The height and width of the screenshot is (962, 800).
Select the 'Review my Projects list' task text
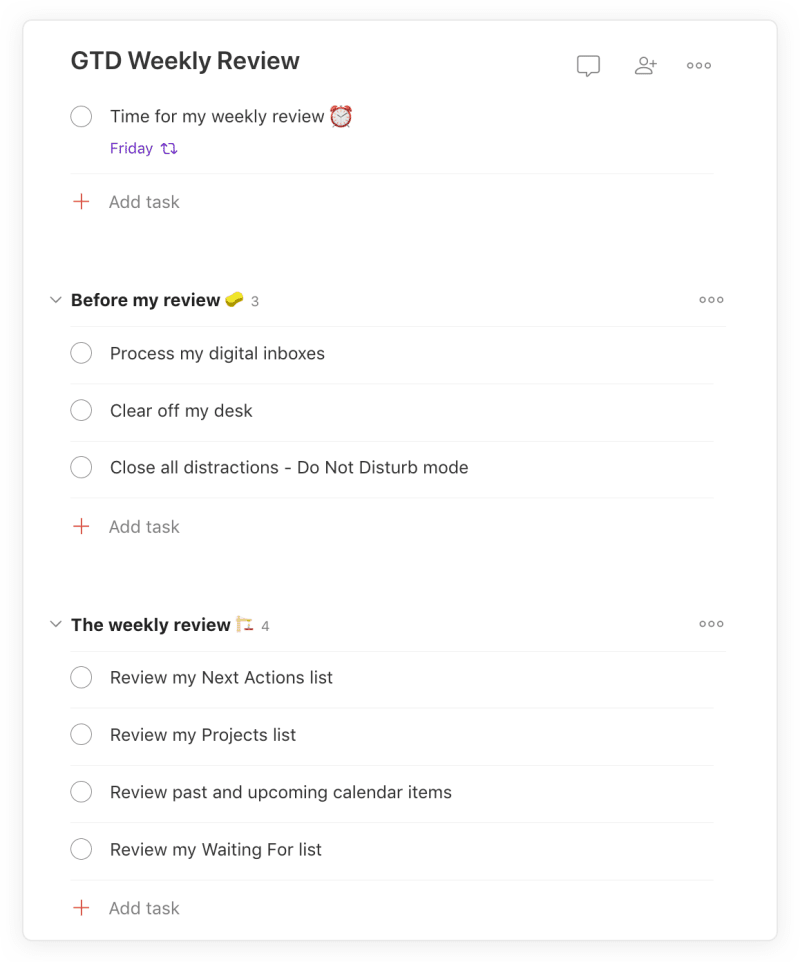[x=203, y=734]
